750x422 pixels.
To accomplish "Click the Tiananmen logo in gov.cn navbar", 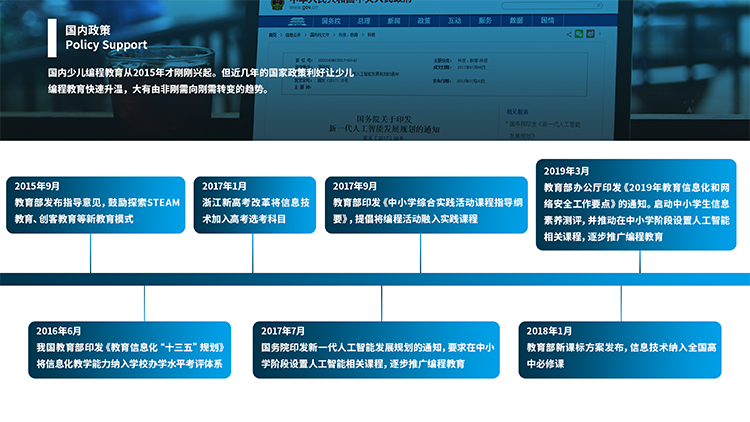I will 297,21.
